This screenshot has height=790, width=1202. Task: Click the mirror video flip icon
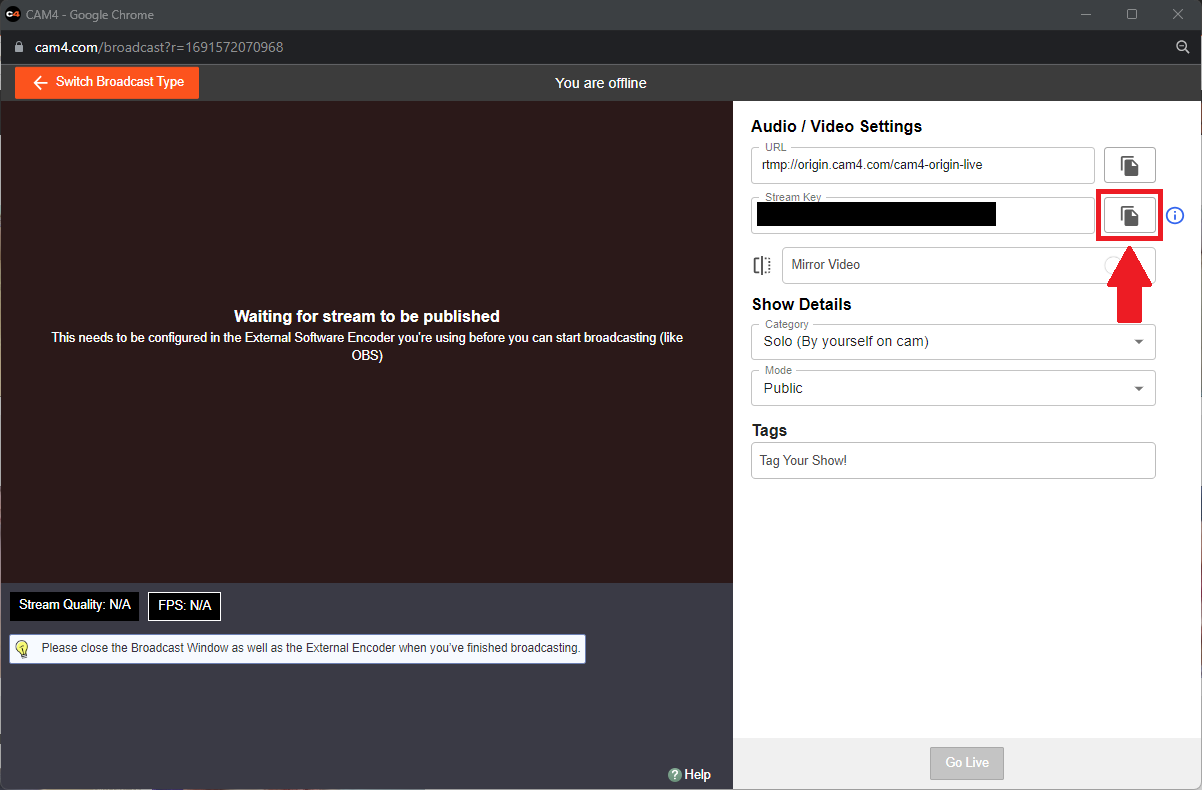tap(762, 265)
